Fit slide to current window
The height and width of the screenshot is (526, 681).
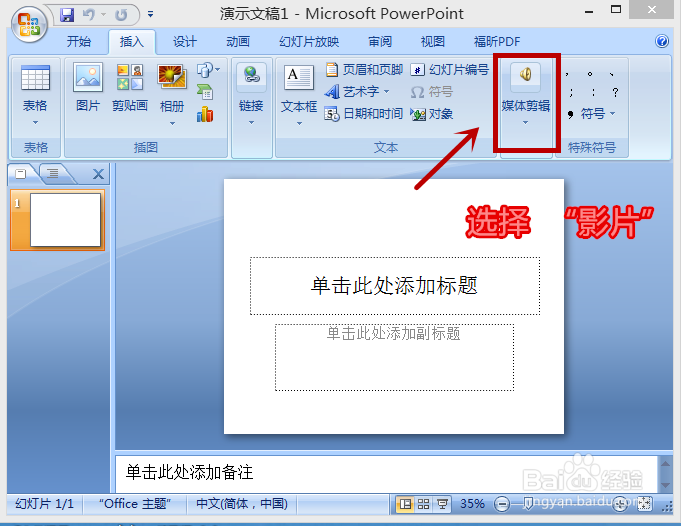click(645, 504)
